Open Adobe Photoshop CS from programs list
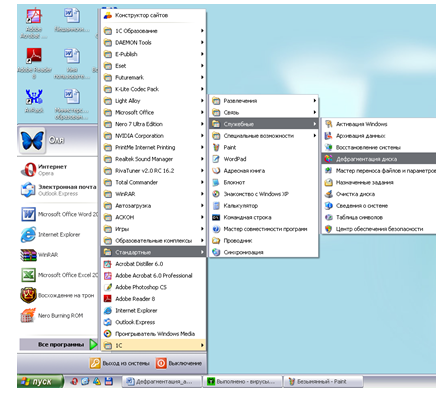The image size is (440, 393). coord(153,287)
